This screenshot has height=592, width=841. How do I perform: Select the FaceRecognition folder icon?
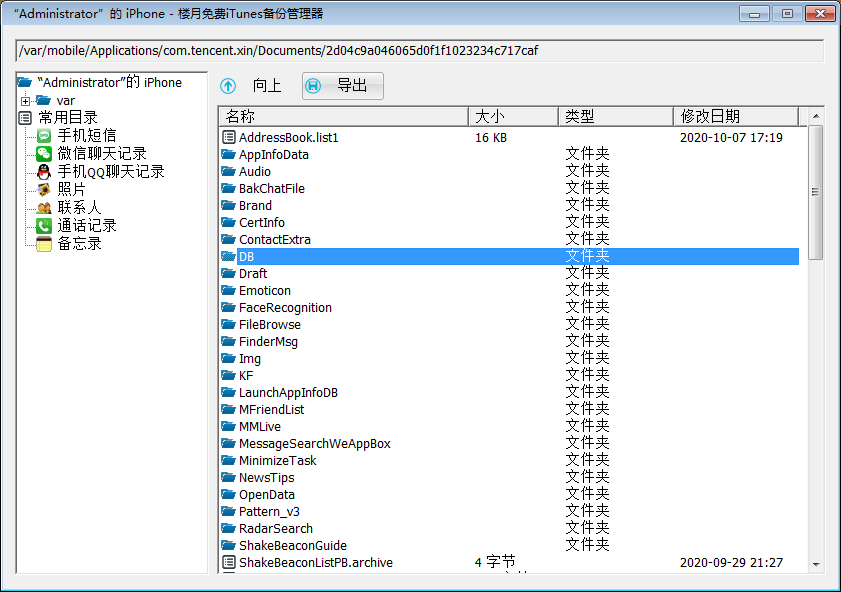[229, 307]
